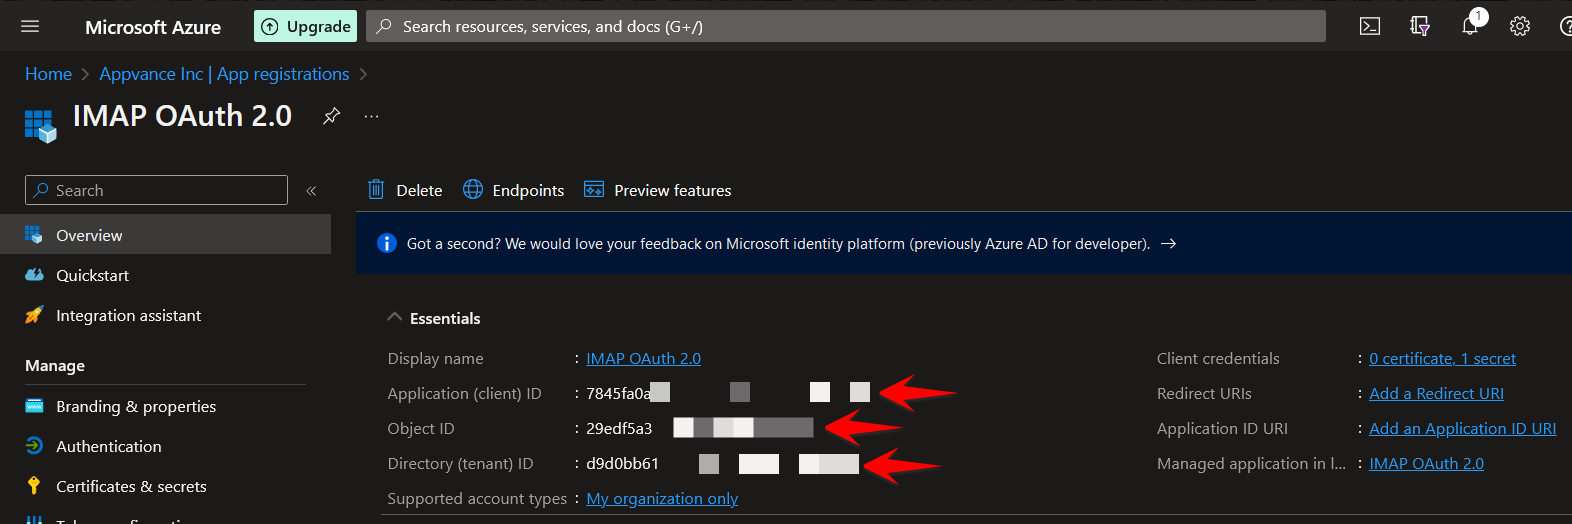This screenshot has width=1572, height=524.
Task: Click the feedback banner arrow
Action: pyautogui.click(x=1168, y=243)
